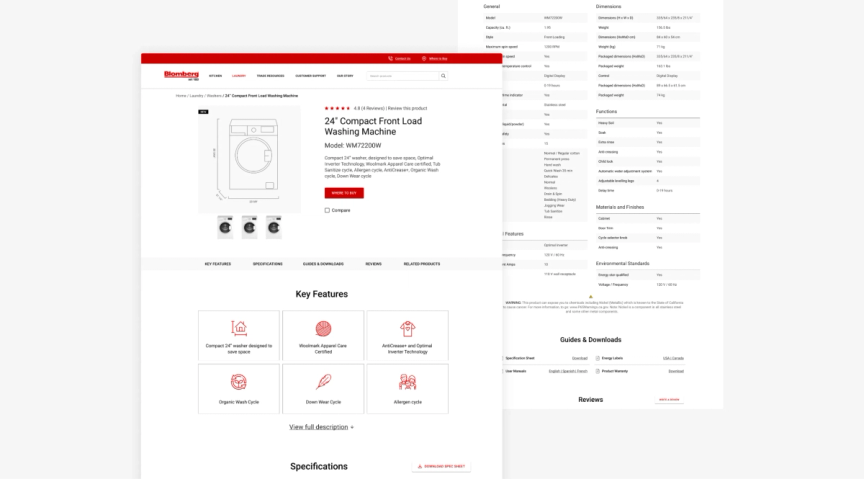Click the 4.8 (4 Reviews) text
Screen dimensions: 864x479
[x=369, y=109]
